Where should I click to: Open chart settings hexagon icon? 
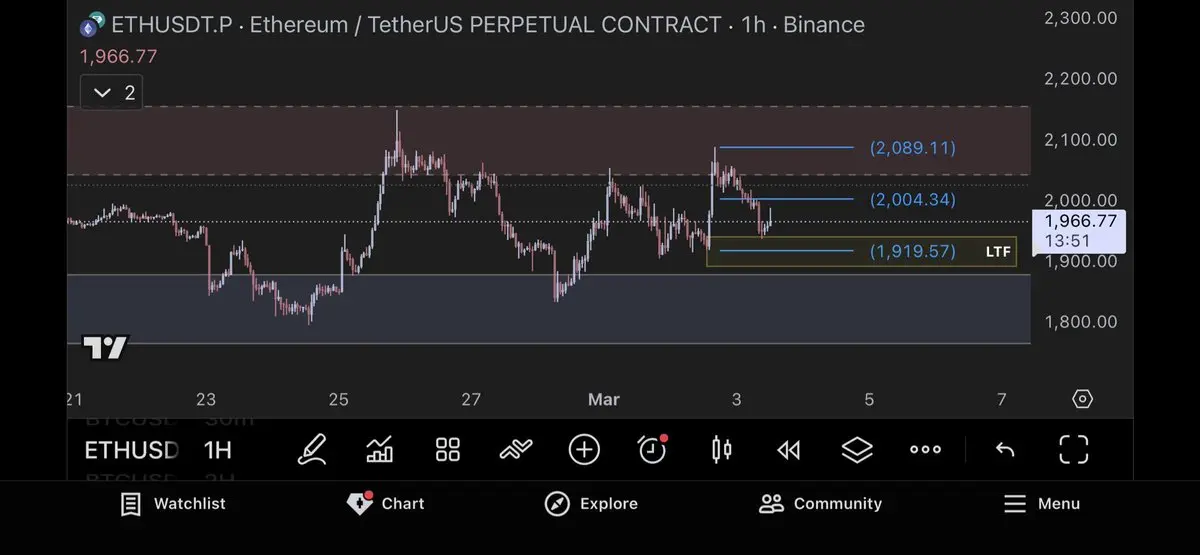click(1082, 400)
